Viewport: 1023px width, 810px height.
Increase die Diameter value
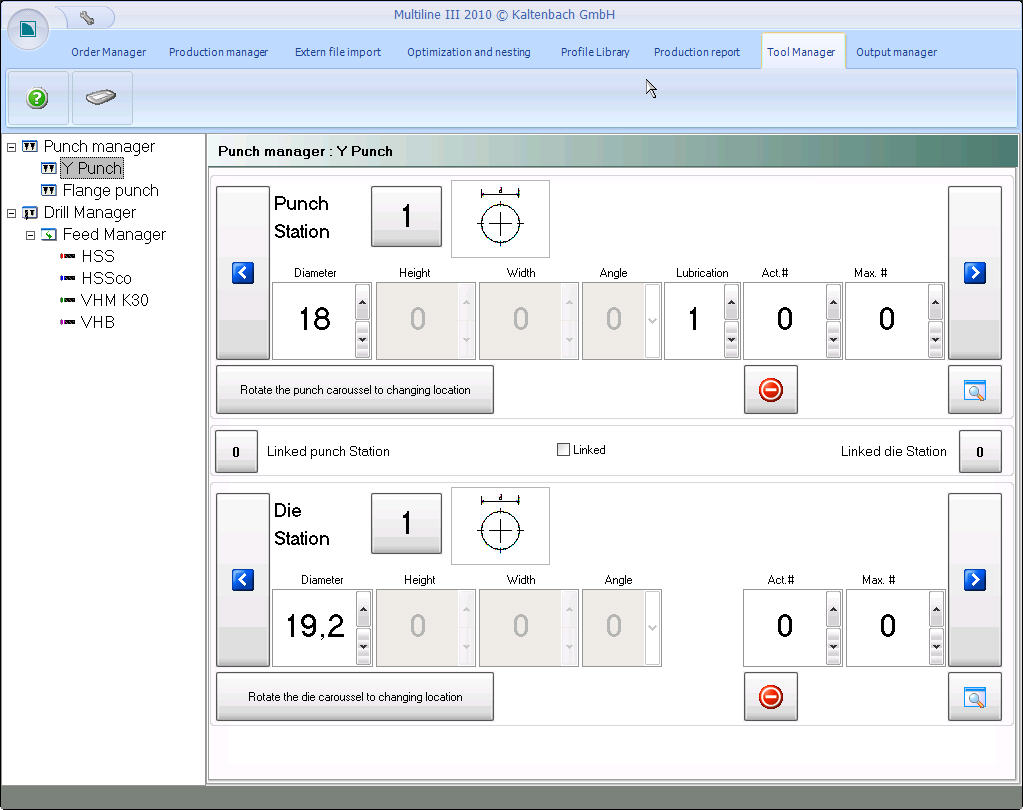pyautogui.click(x=363, y=609)
